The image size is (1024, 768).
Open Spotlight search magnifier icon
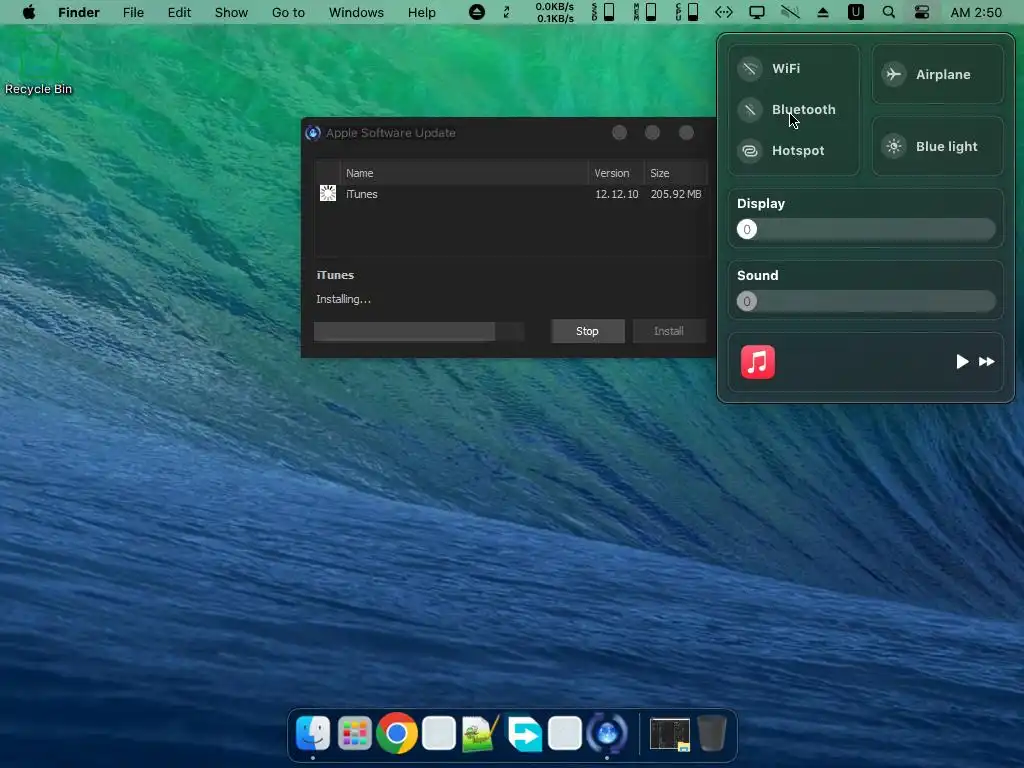pos(889,12)
